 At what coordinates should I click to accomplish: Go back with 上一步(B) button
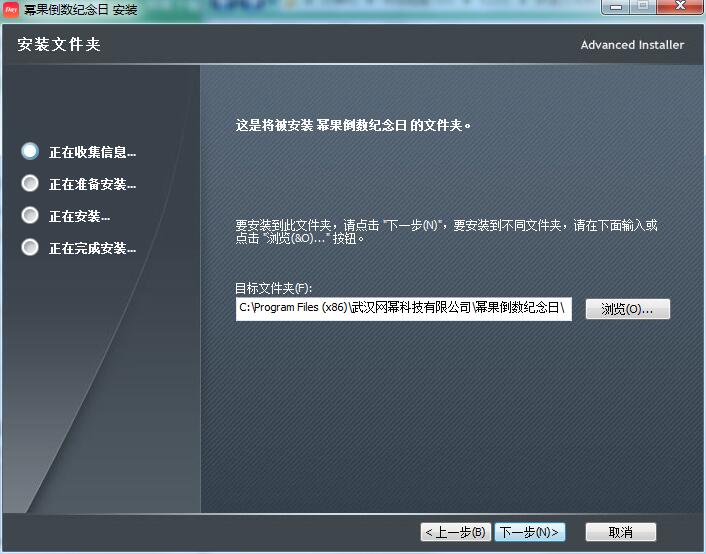(456, 532)
